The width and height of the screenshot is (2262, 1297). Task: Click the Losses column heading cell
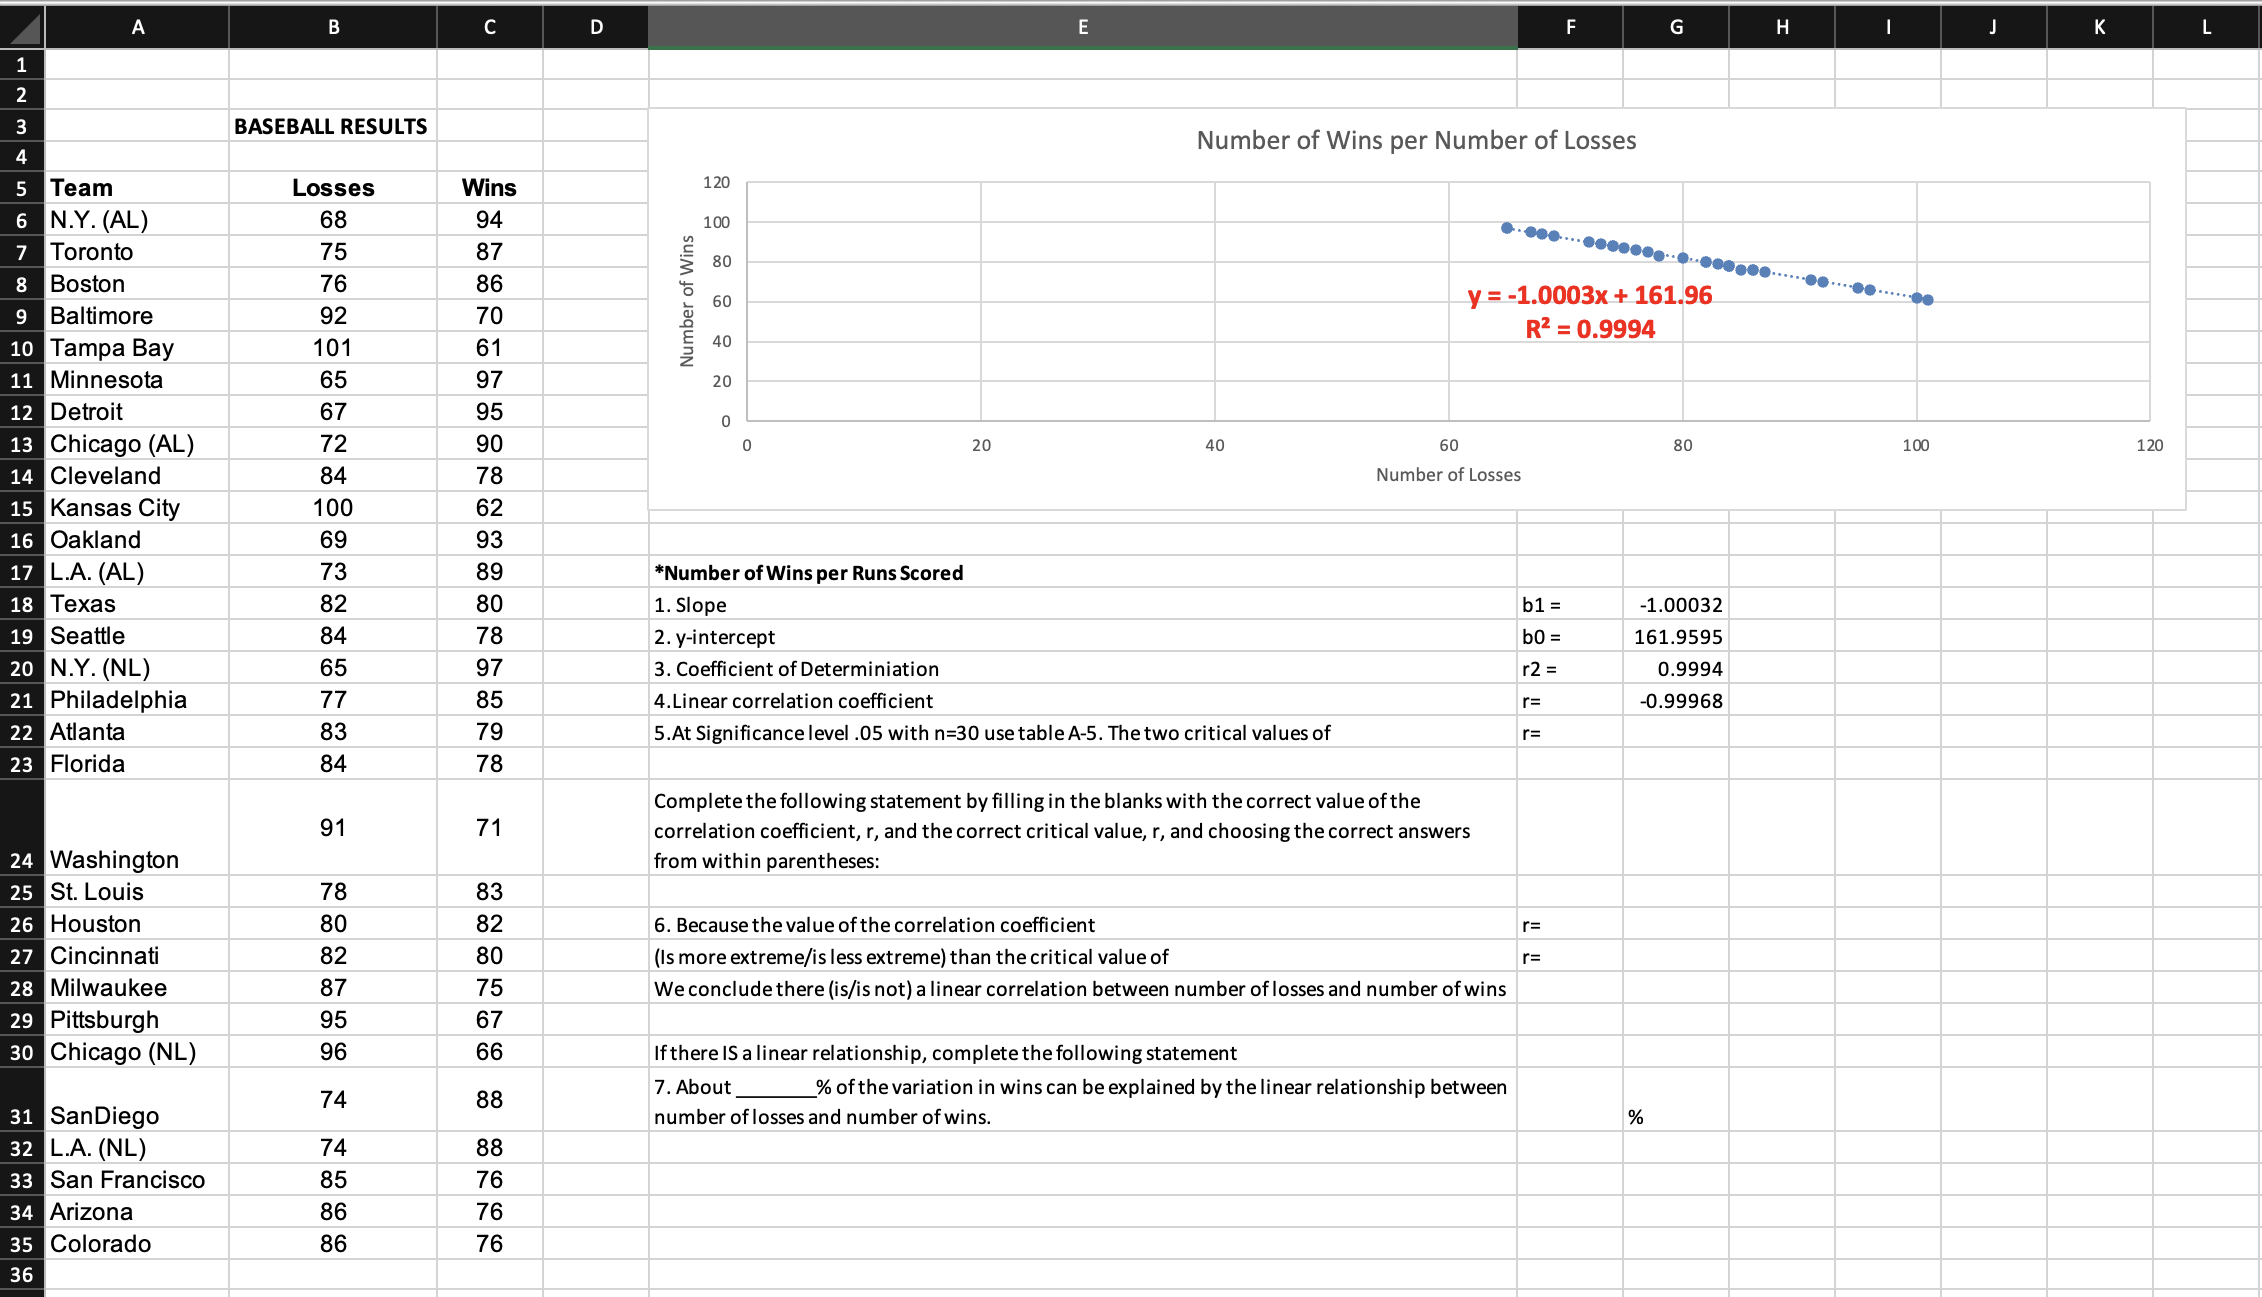tap(333, 188)
